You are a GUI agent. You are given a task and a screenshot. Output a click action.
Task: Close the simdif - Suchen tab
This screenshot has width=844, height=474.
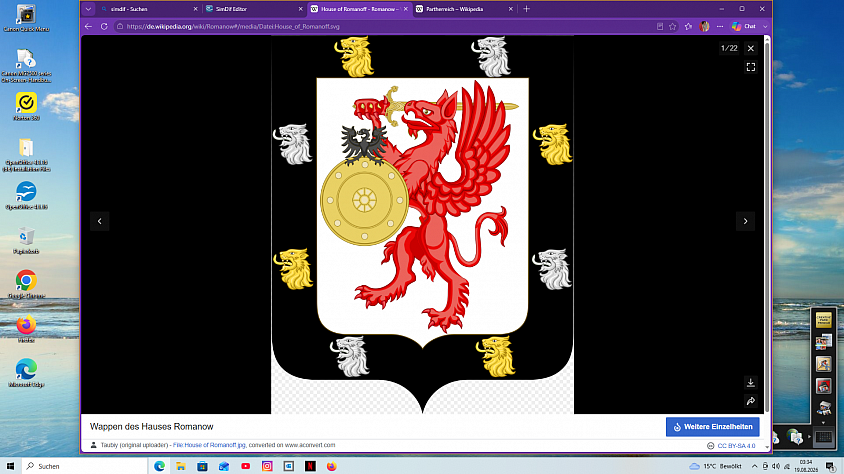(195, 9)
